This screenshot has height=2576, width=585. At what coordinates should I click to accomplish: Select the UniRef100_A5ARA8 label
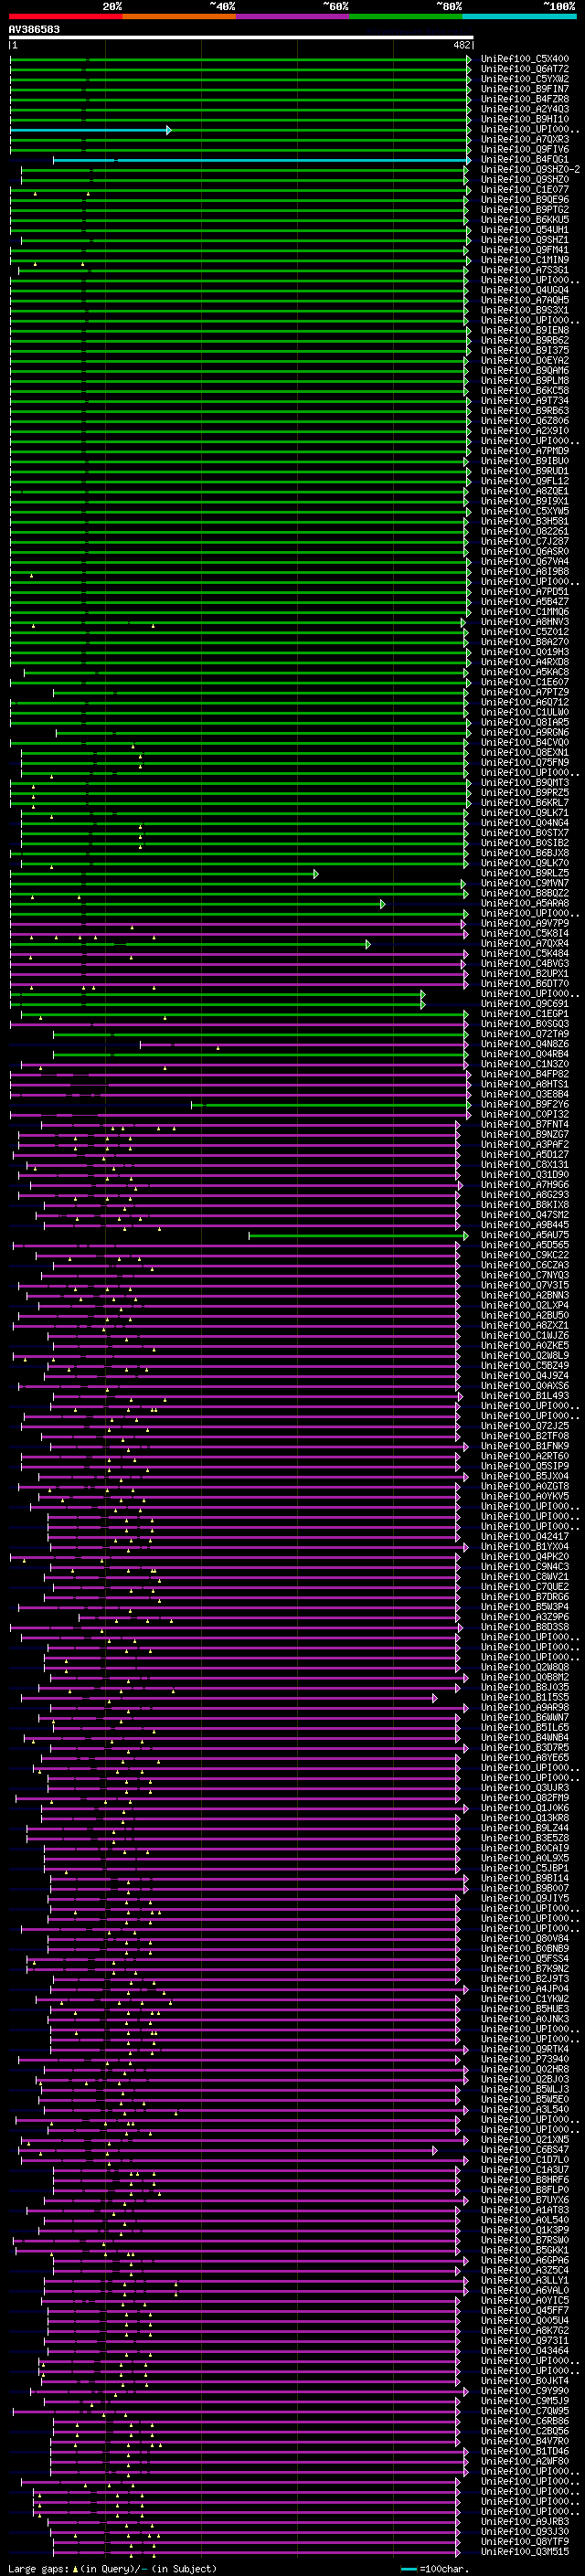pos(524,903)
